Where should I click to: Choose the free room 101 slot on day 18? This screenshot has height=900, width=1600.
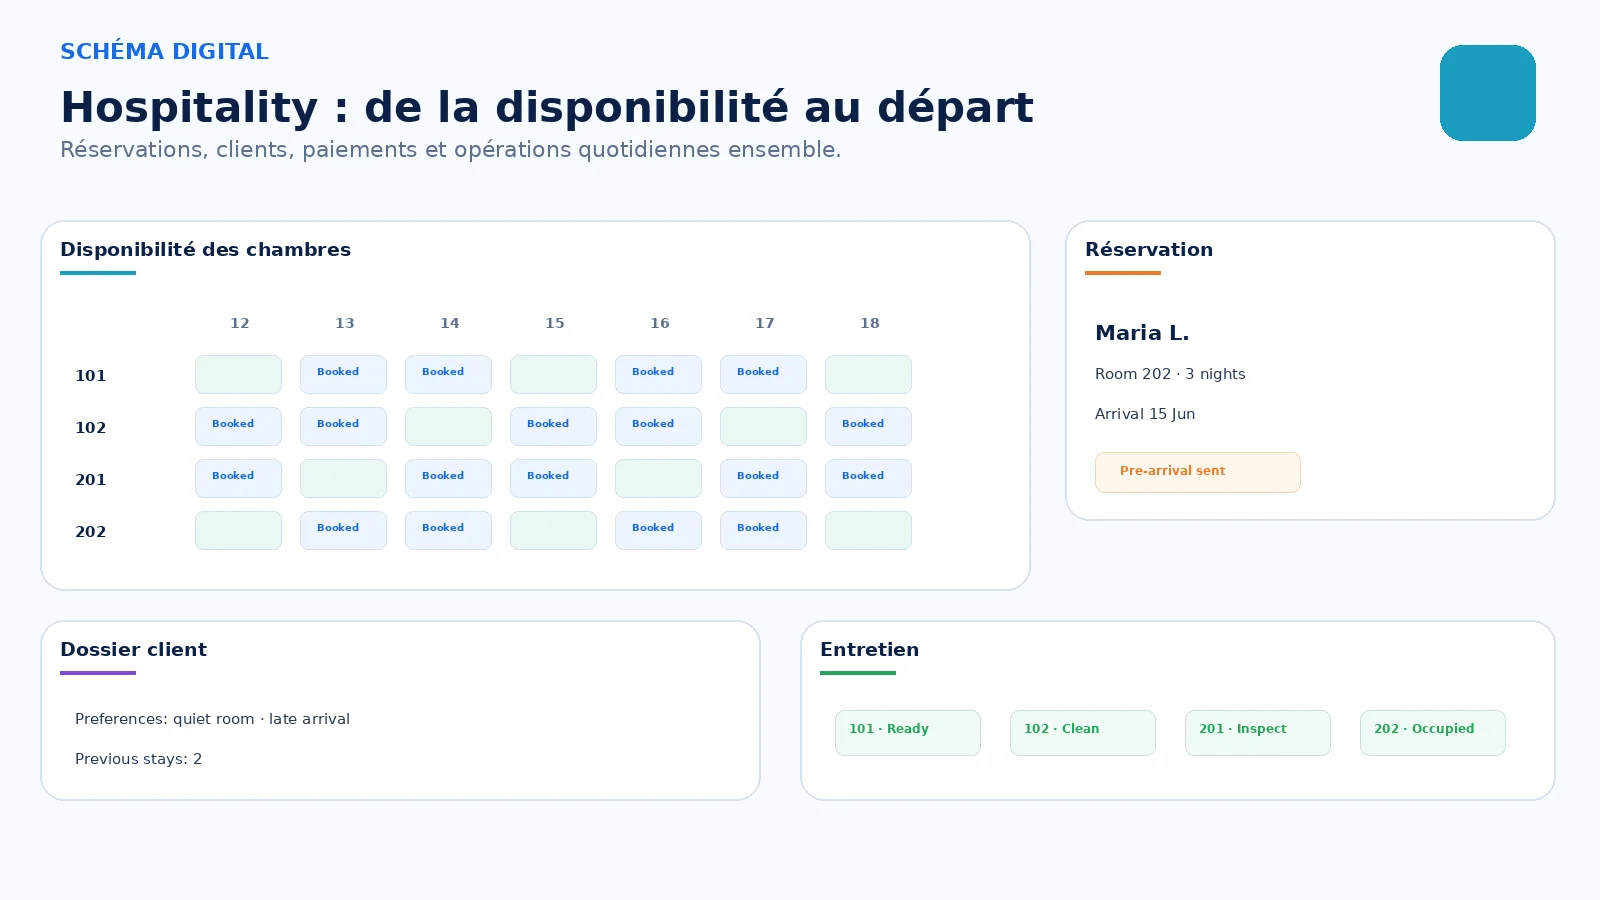868,374
